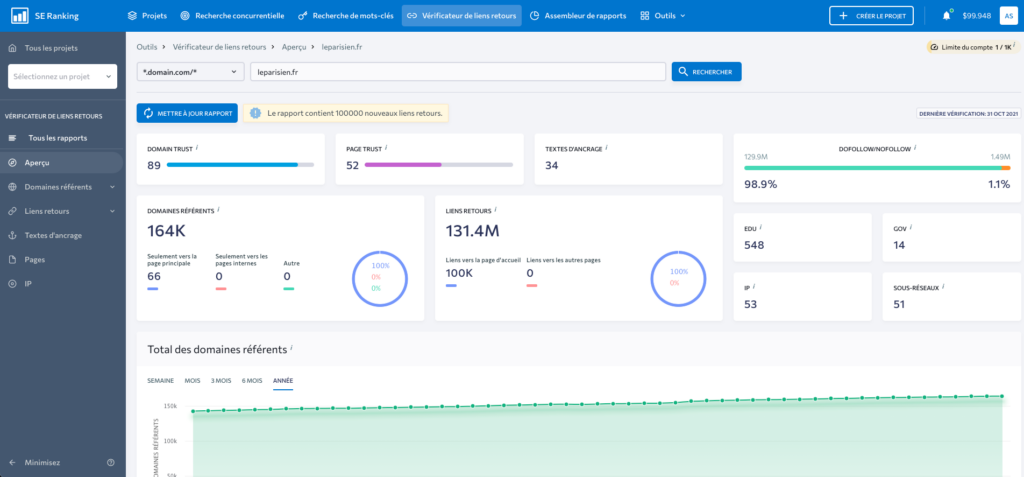The image size is (1024, 477).
Task: Click the info icon beside Total des domaines référents
Action: pos(291,348)
